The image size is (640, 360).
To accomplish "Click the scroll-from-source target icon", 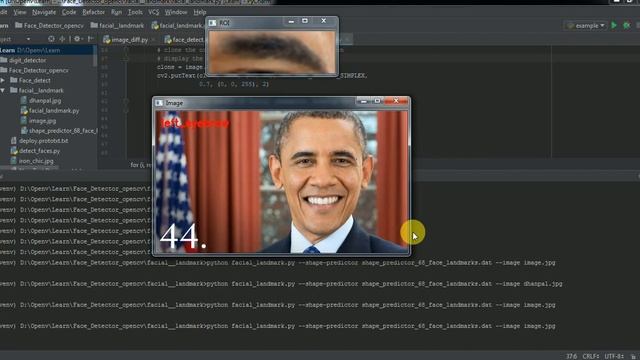I will point(51,39).
